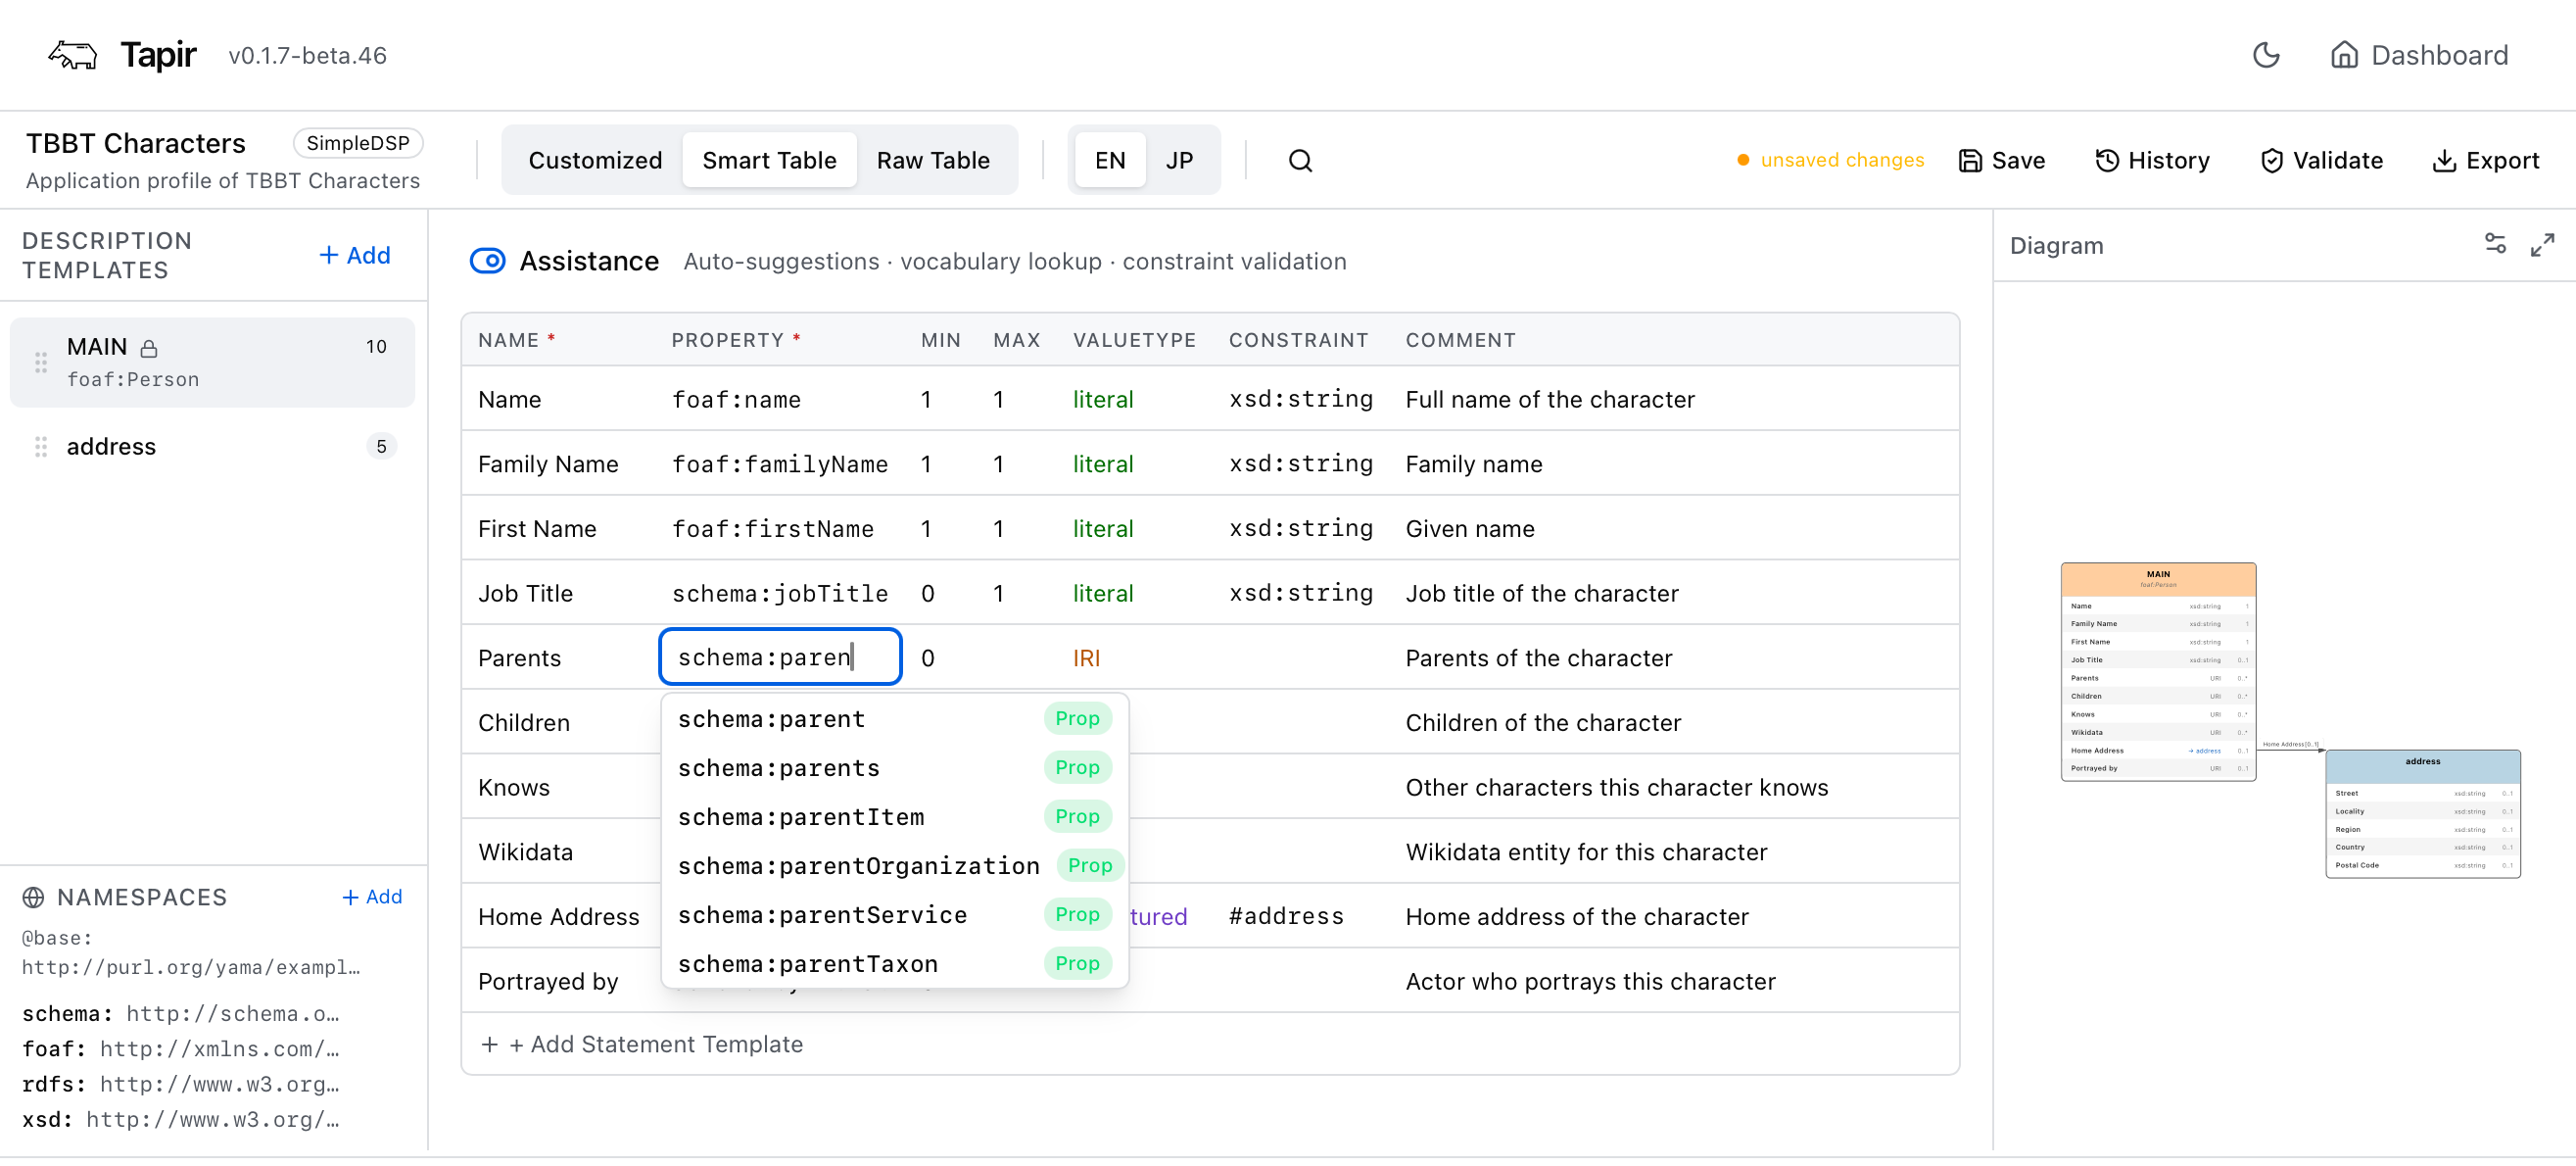Screen dimensions: 2576x1166
Task: Save the application profile
Action: (2002, 160)
